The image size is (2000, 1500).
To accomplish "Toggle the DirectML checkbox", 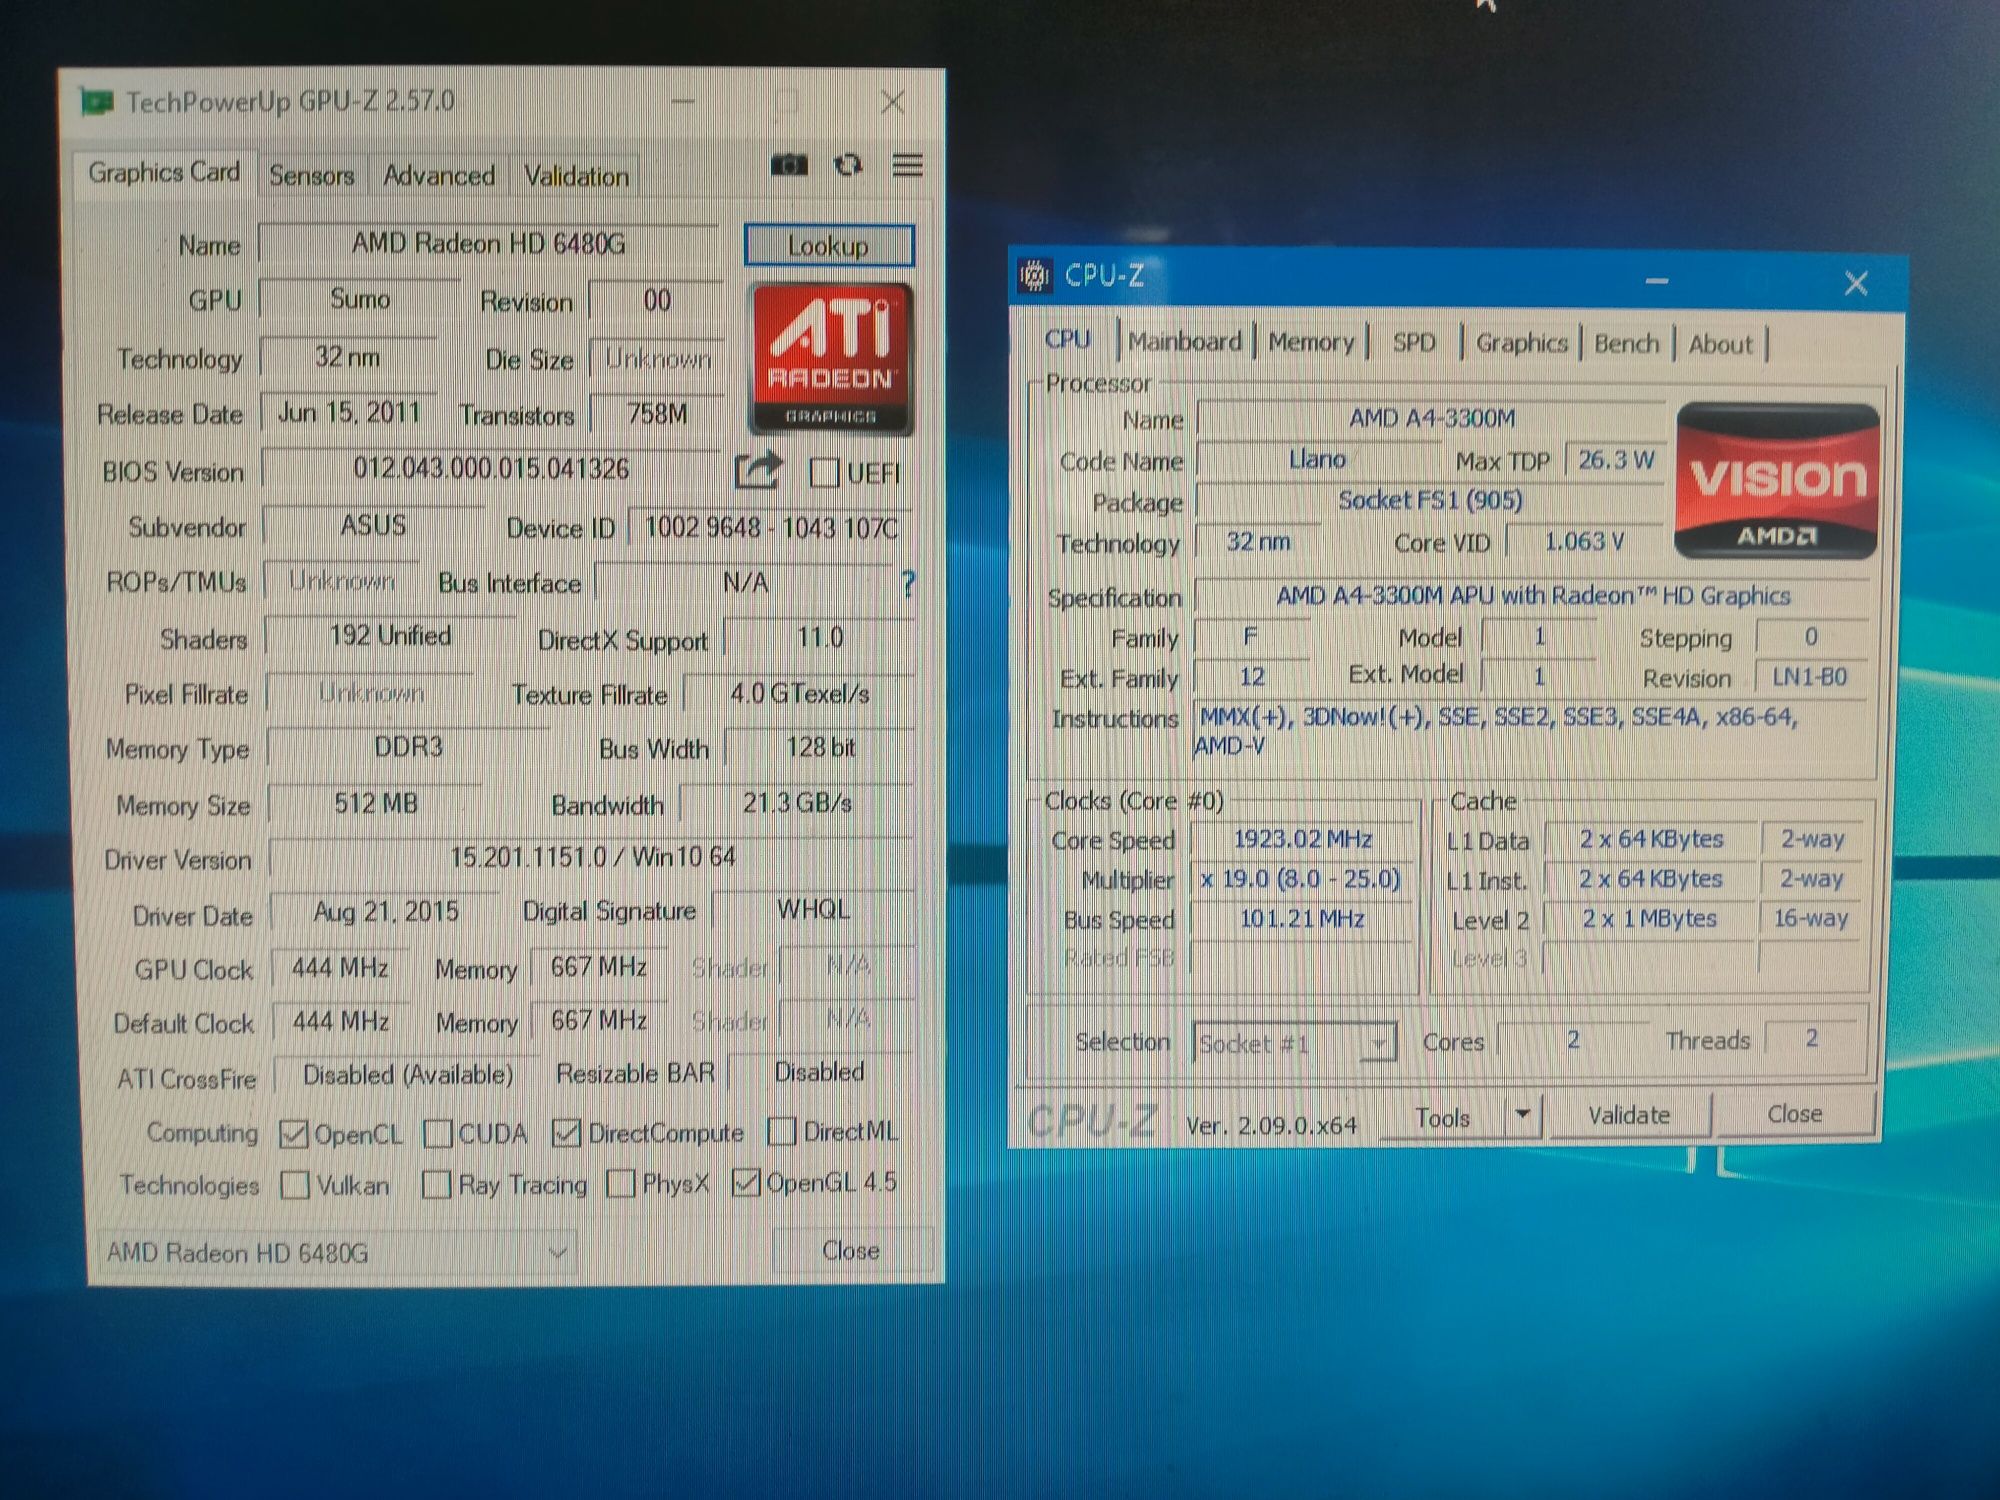I will 781,1131.
